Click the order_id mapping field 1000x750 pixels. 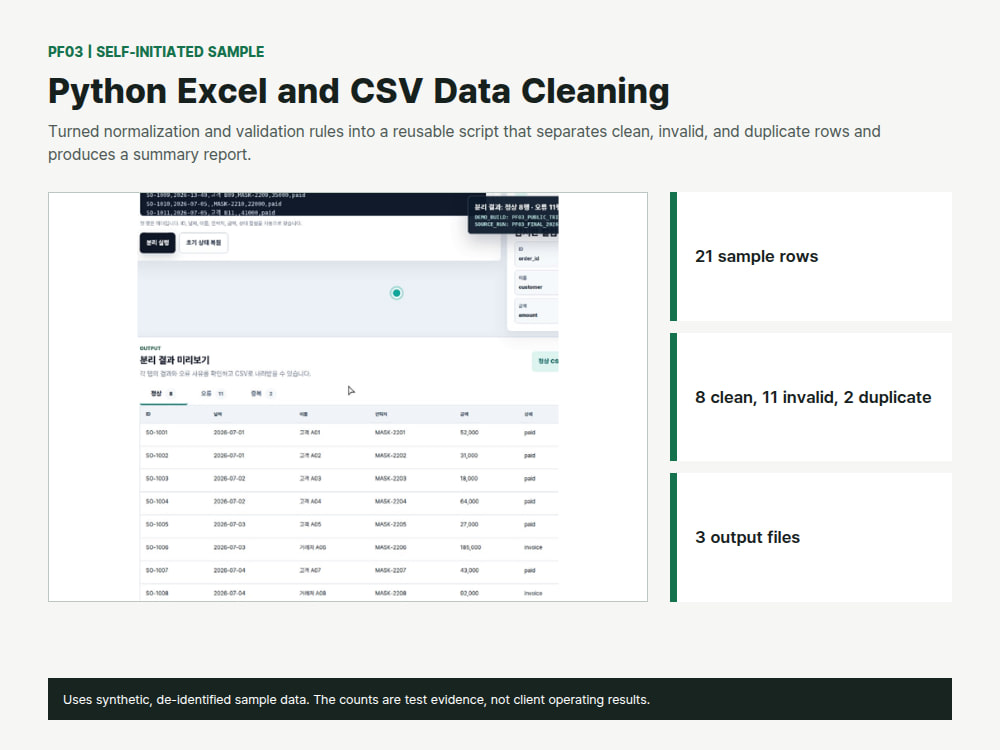[x=536, y=254]
